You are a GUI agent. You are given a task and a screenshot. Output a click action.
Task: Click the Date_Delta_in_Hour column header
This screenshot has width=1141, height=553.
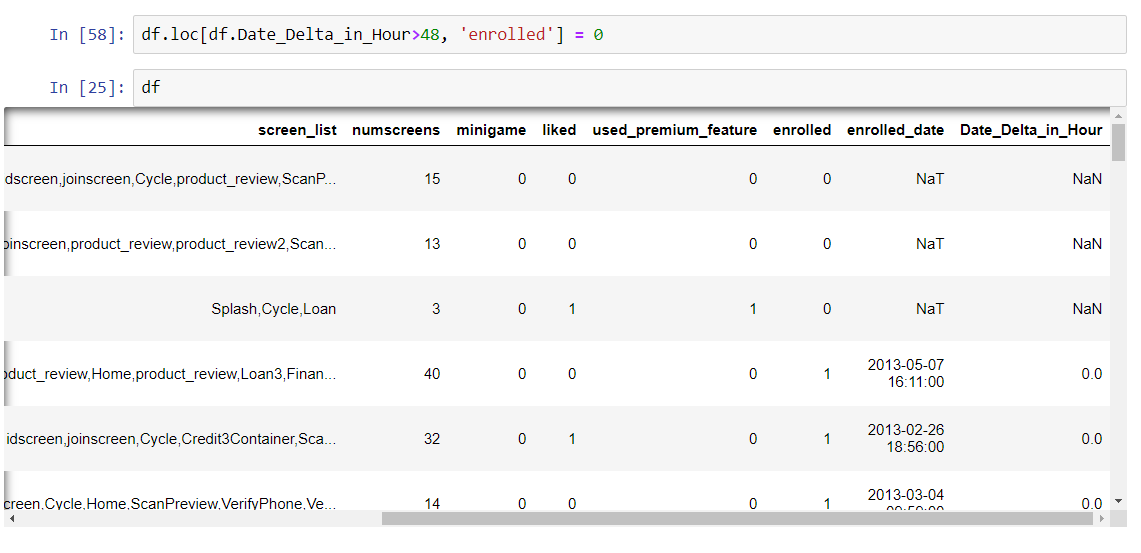pyautogui.click(x=1031, y=130)
